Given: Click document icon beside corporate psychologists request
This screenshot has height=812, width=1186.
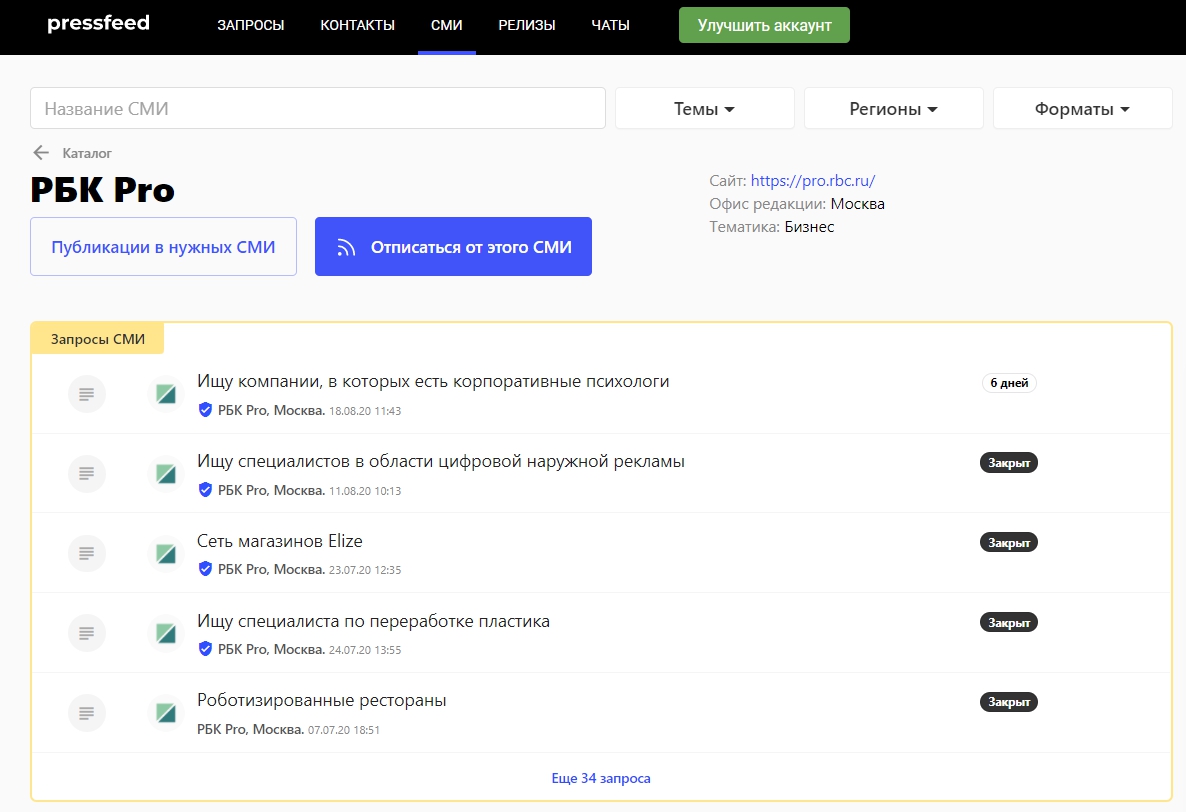Looking at the screenshot, I should click(x=86, y=394).
